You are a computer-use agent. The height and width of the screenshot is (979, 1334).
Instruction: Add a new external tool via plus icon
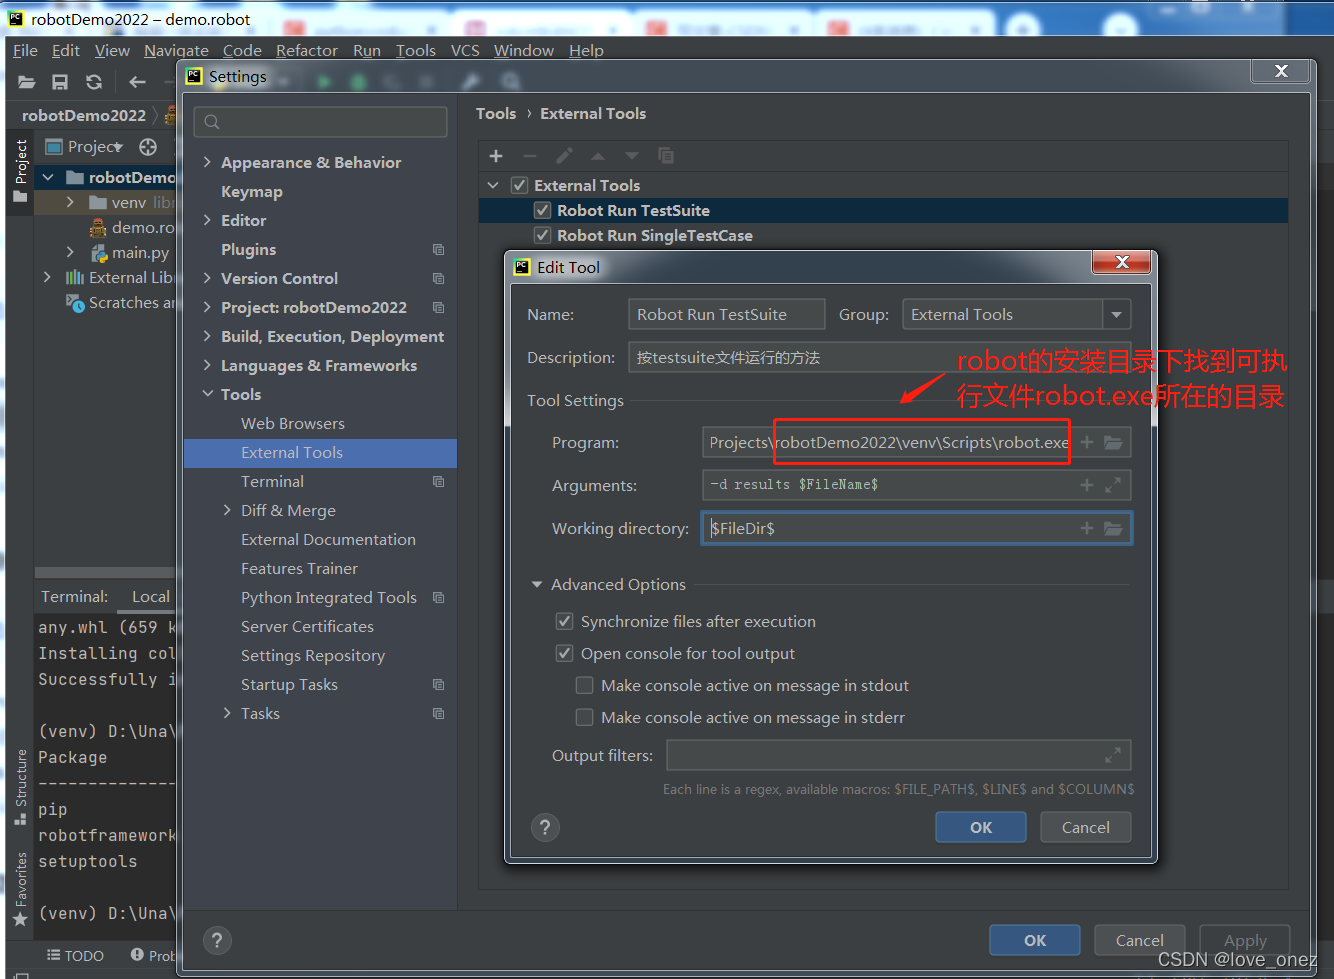(496, 156)
